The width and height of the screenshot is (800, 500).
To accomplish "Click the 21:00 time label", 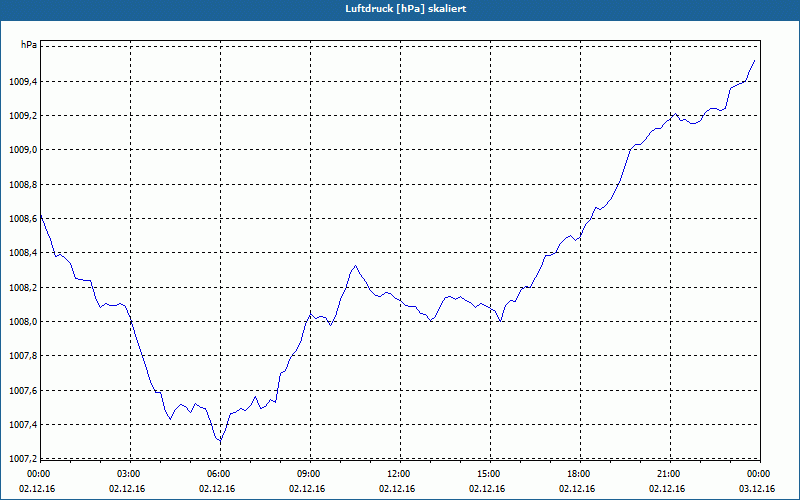I will (668, 474).
